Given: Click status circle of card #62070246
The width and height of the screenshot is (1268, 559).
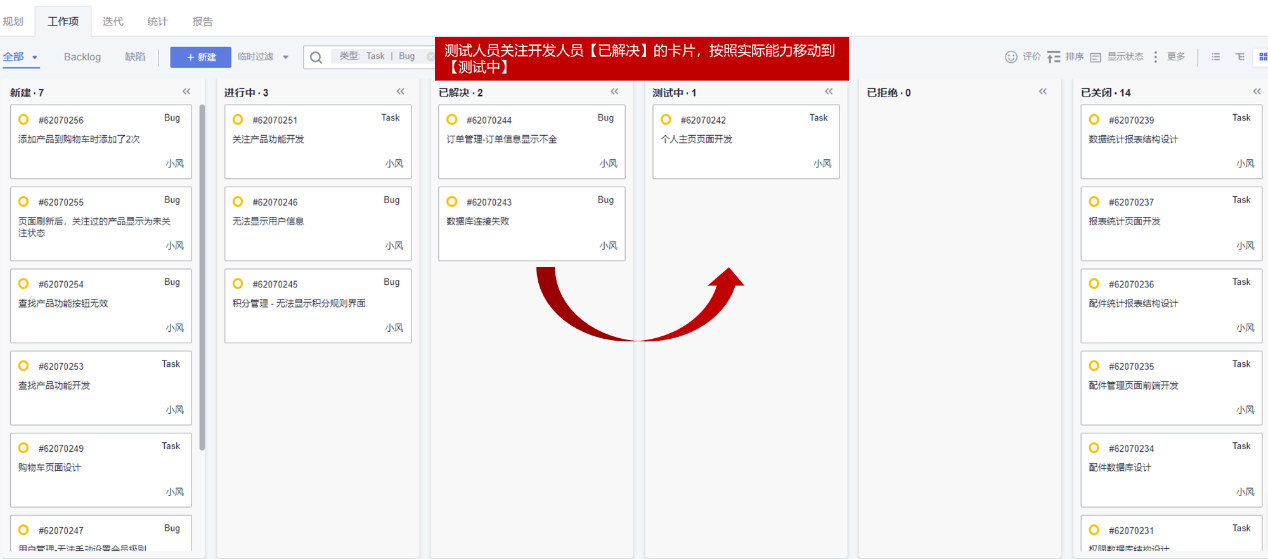Looking at the screenshot, I should coord(237,201).
